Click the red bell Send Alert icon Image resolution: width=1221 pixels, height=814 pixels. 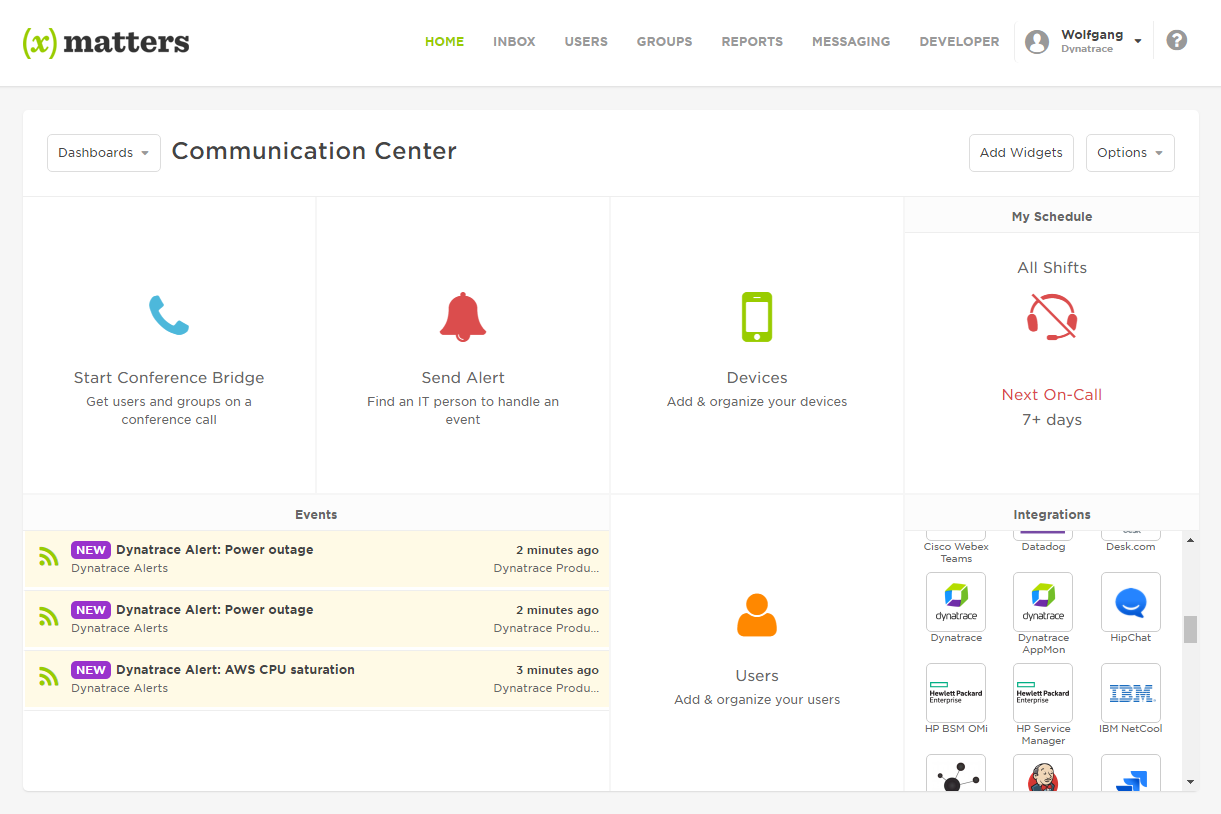point(463,317)
